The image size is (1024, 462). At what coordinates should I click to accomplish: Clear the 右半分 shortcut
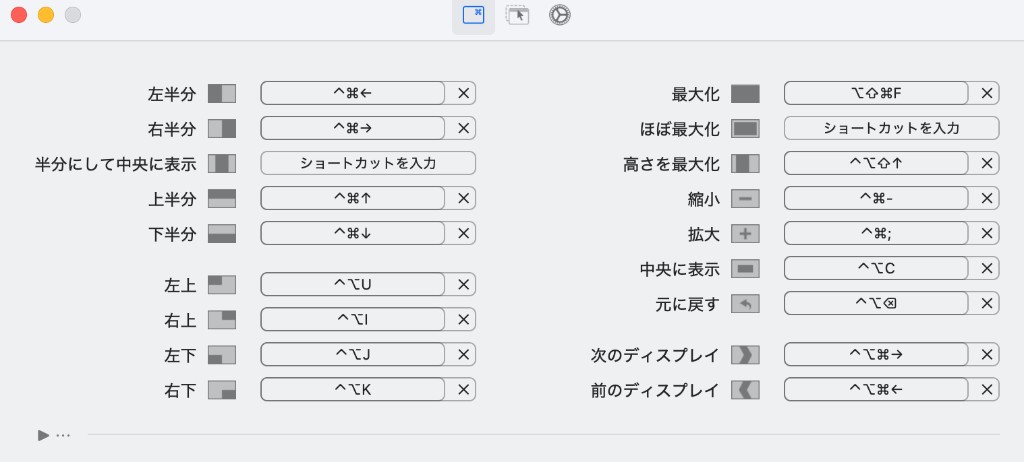463,128
